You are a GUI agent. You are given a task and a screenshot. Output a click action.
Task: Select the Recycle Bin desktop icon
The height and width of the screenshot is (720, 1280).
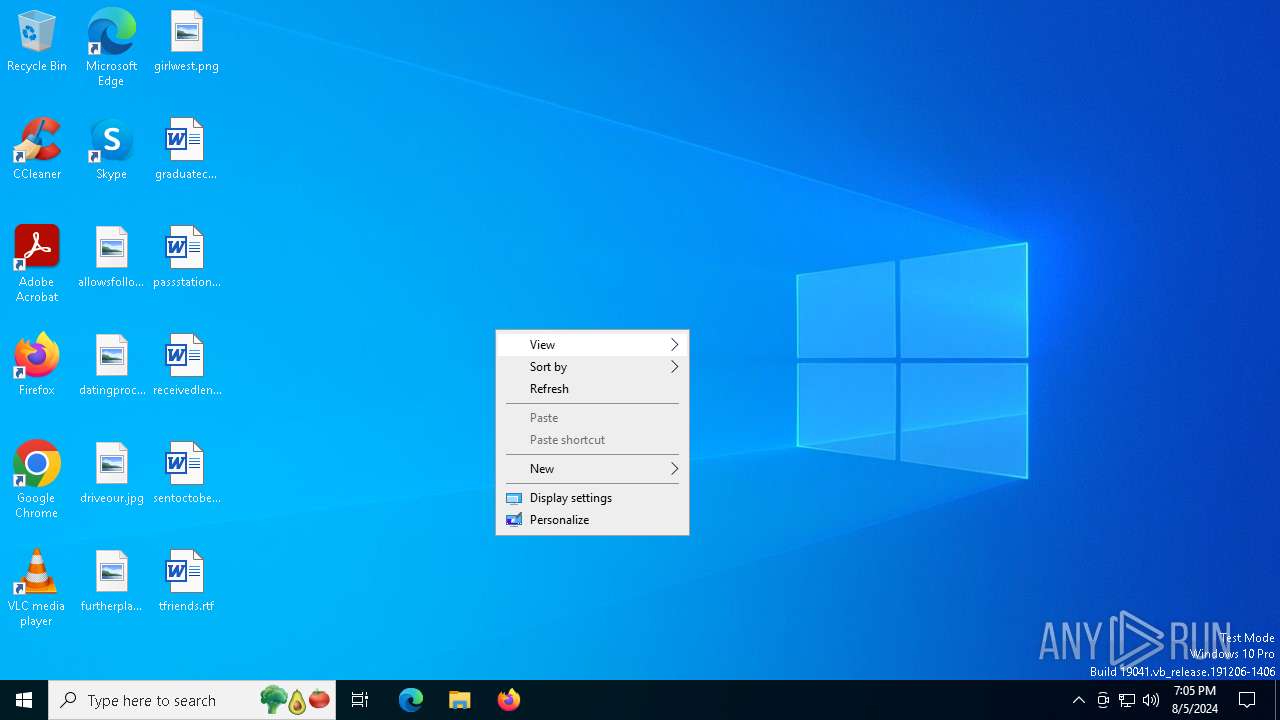coord(37,42)
